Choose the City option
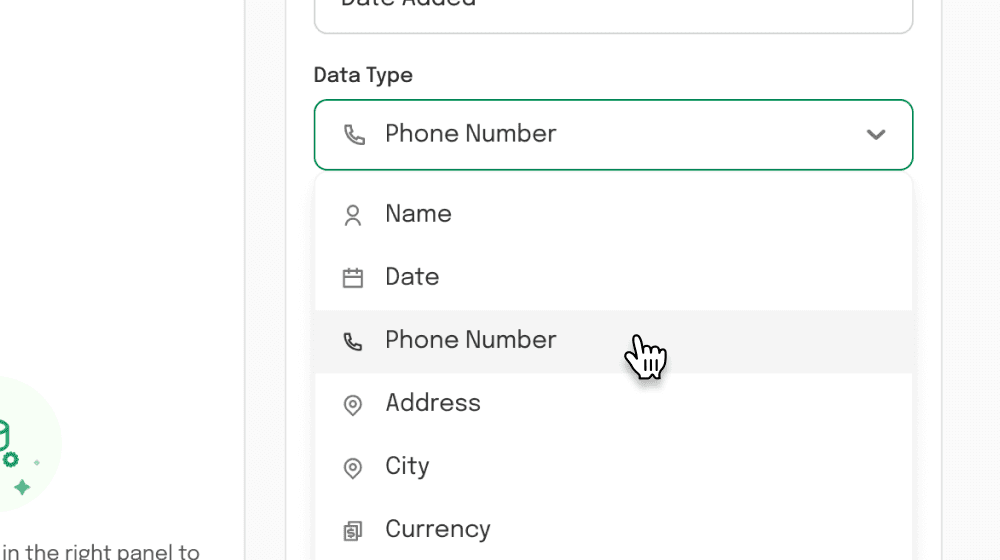1000x560 pixels. tap(614, 467)
